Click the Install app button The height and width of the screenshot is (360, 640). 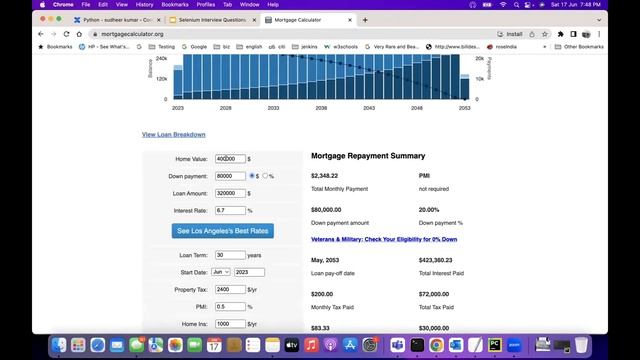click(x=510, y=34)
